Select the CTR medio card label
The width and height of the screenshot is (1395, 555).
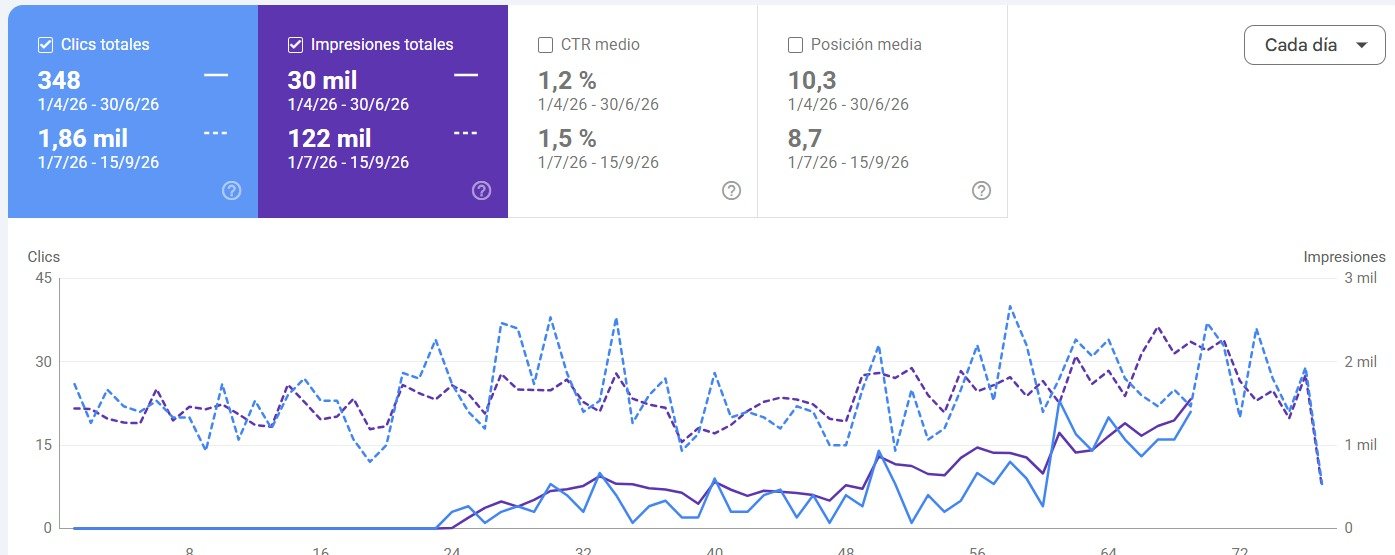pyautogui.click(x=600, y=45)
